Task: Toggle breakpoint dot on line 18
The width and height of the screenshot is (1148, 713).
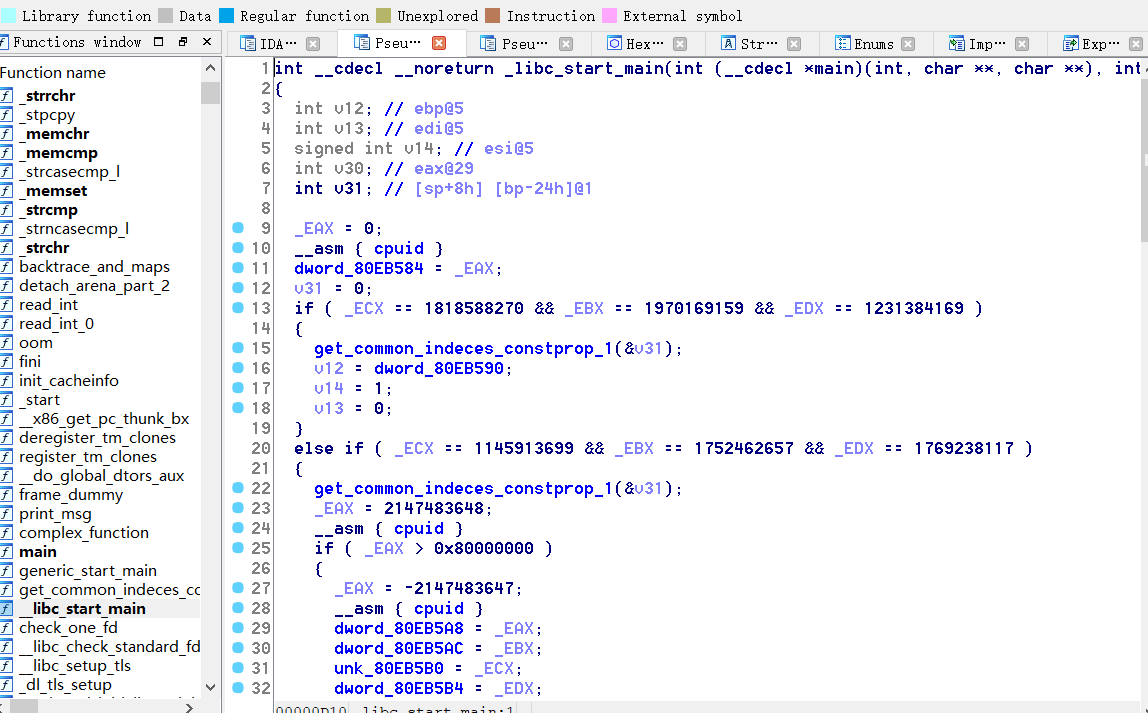Action: point(238,408)
